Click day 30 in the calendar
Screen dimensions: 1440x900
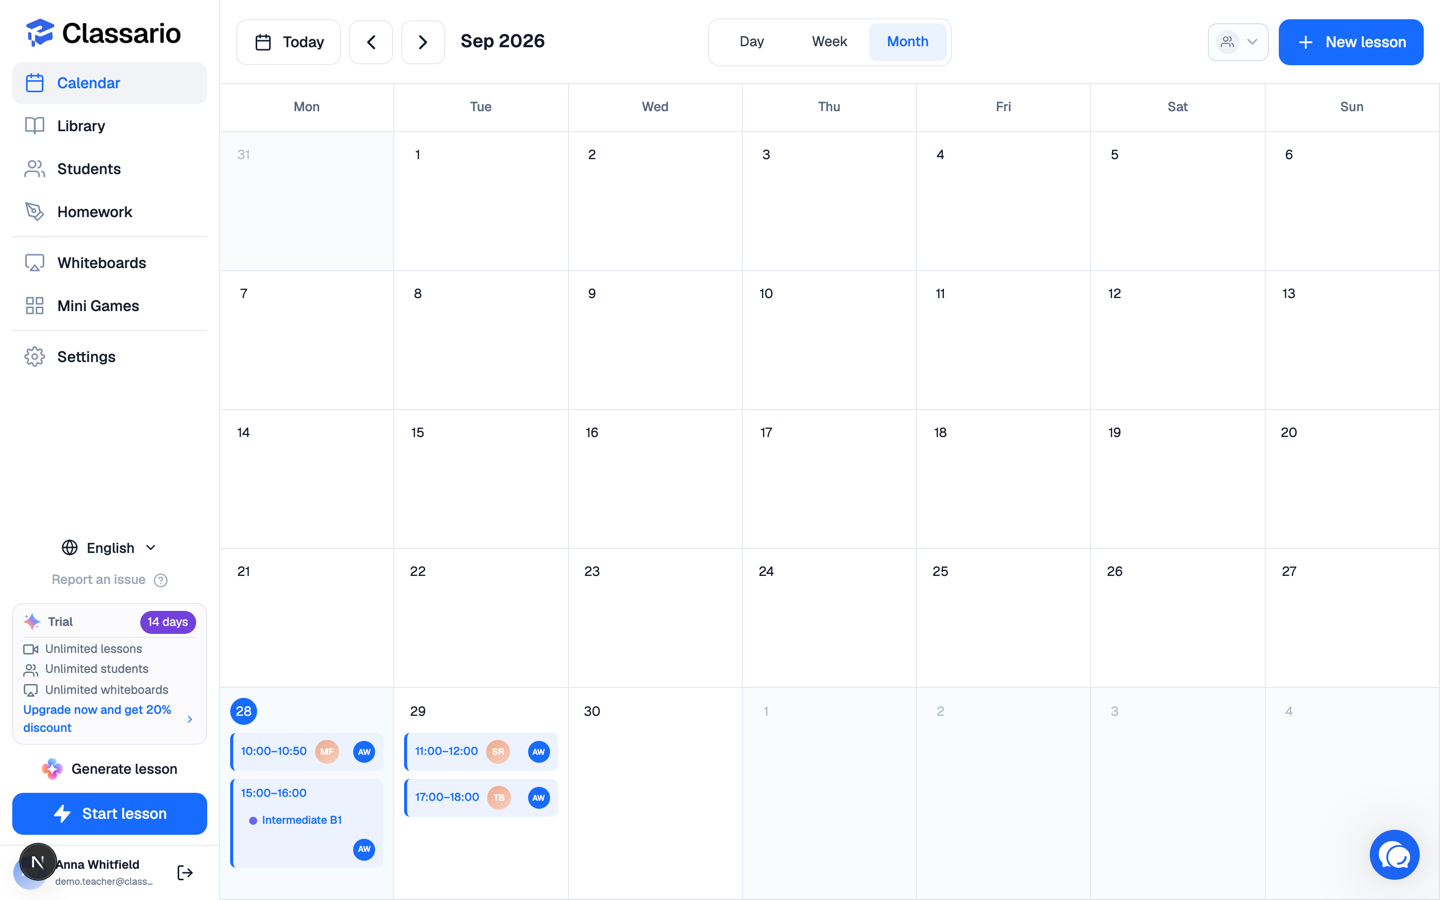tap(592, 711)
